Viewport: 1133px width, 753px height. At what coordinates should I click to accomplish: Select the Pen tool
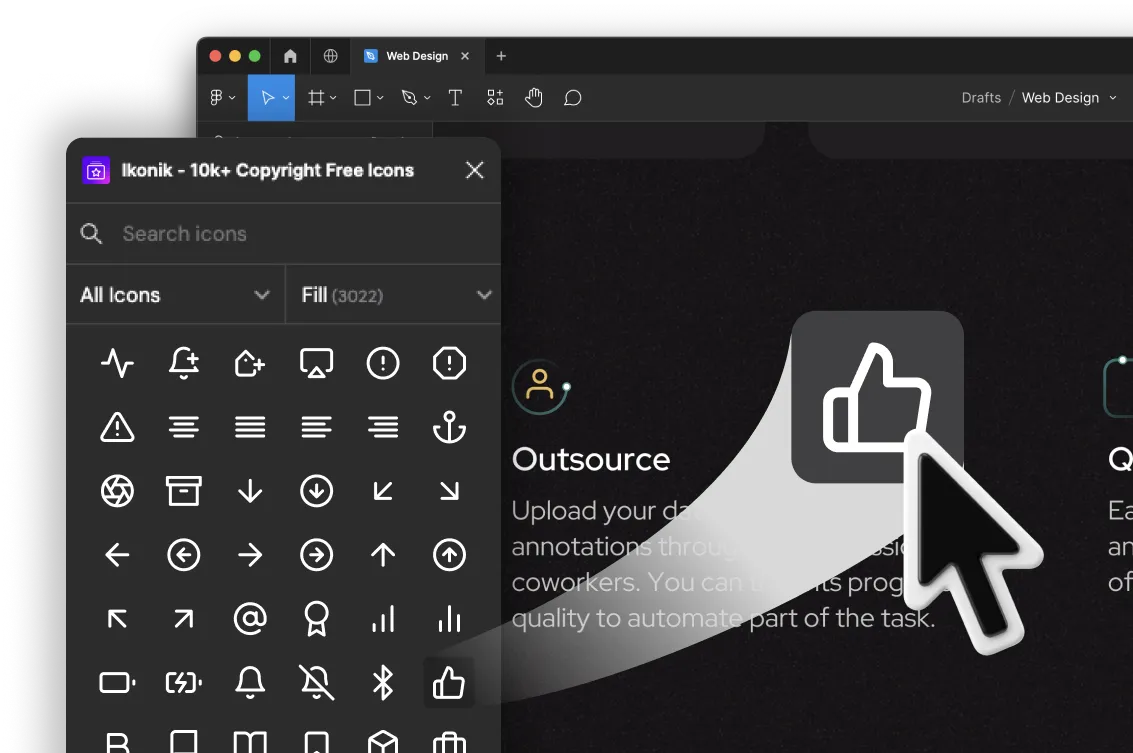pyautogui.click(x=408, y=97)
